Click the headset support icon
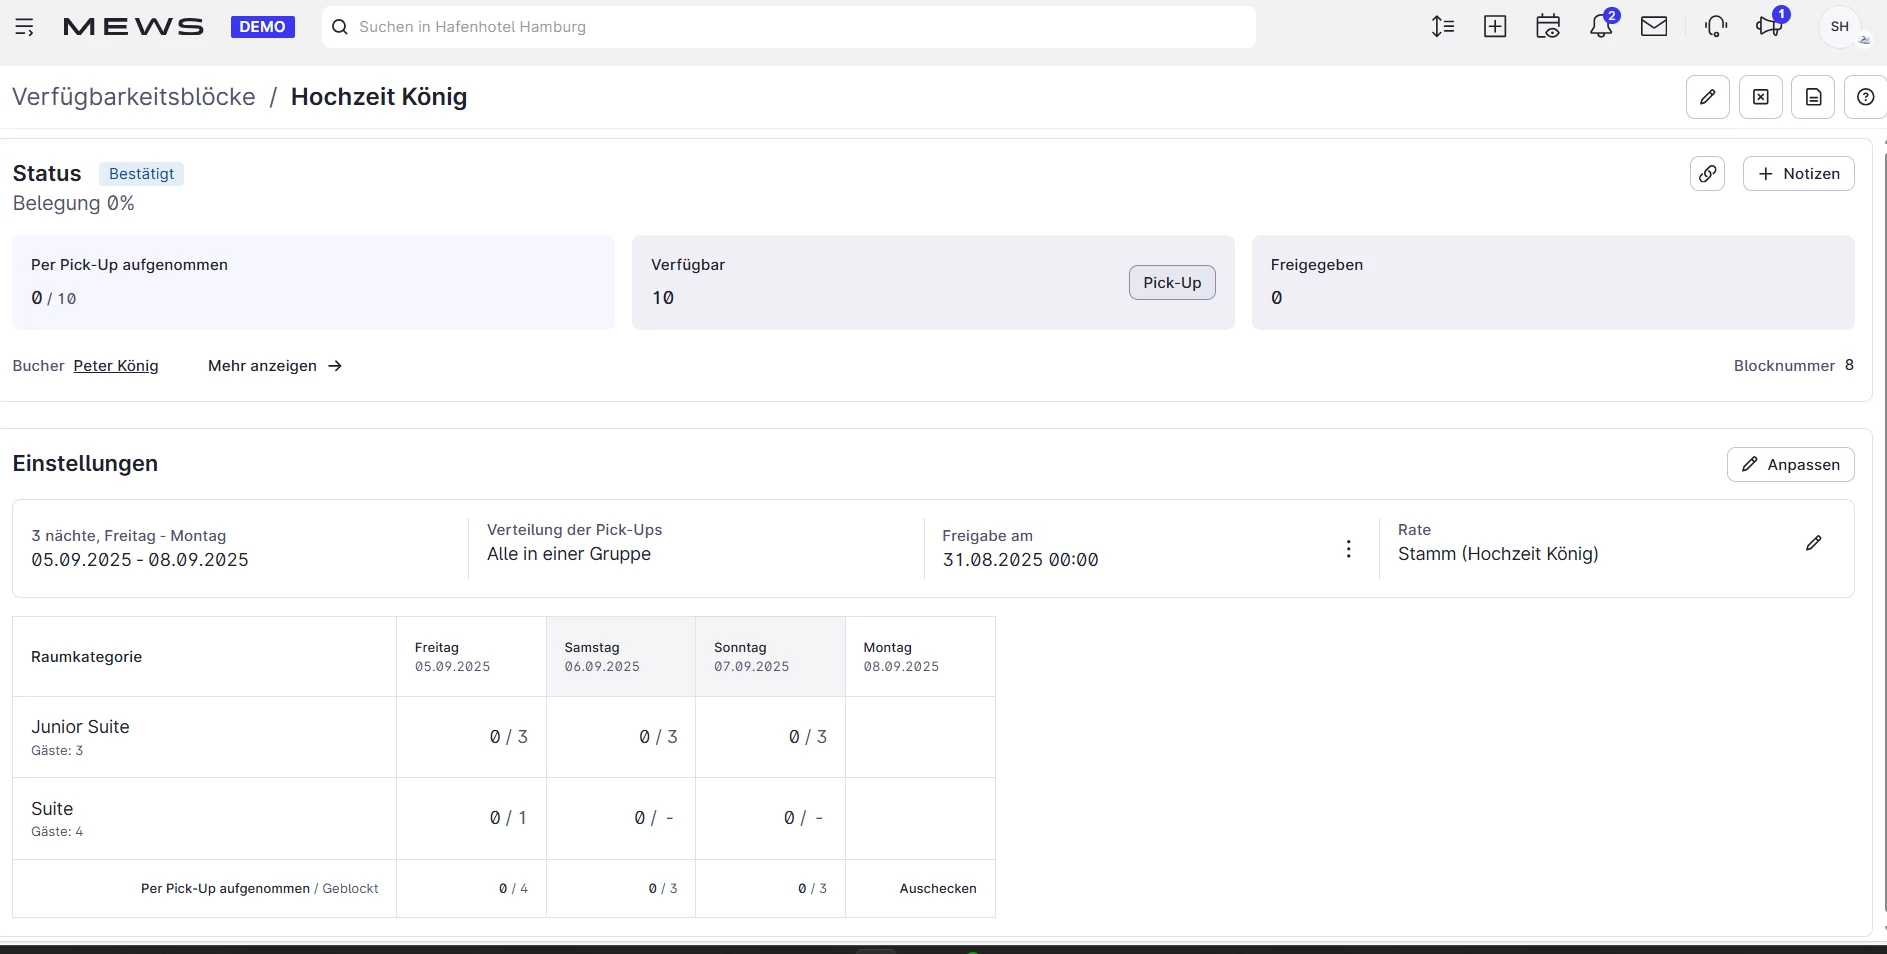 pyautogui.click(x=1716, y=27)
